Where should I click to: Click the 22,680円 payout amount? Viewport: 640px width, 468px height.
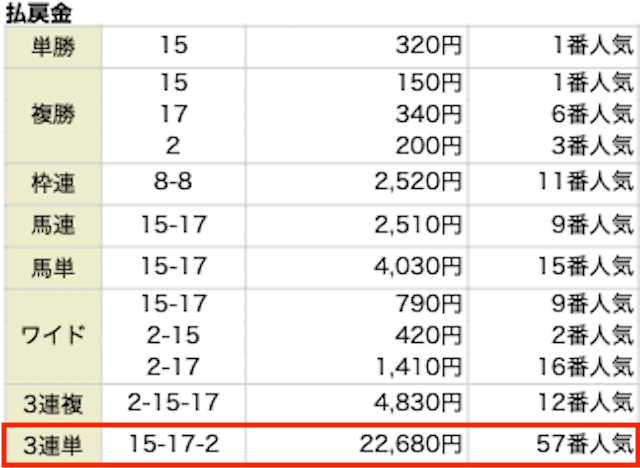(410, 445)
